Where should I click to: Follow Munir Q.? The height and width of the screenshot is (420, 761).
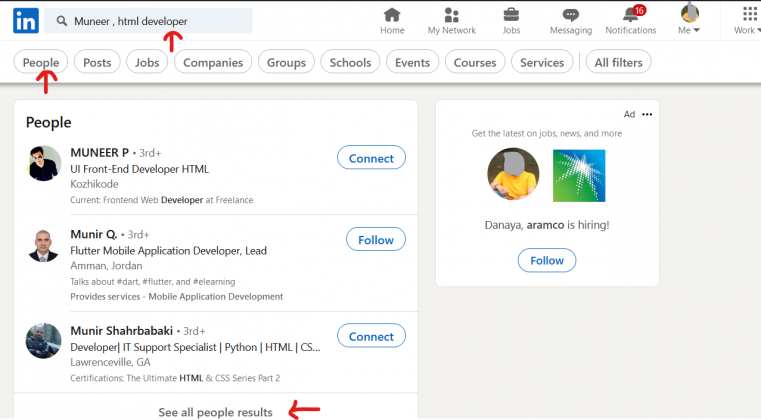point(376,239)
